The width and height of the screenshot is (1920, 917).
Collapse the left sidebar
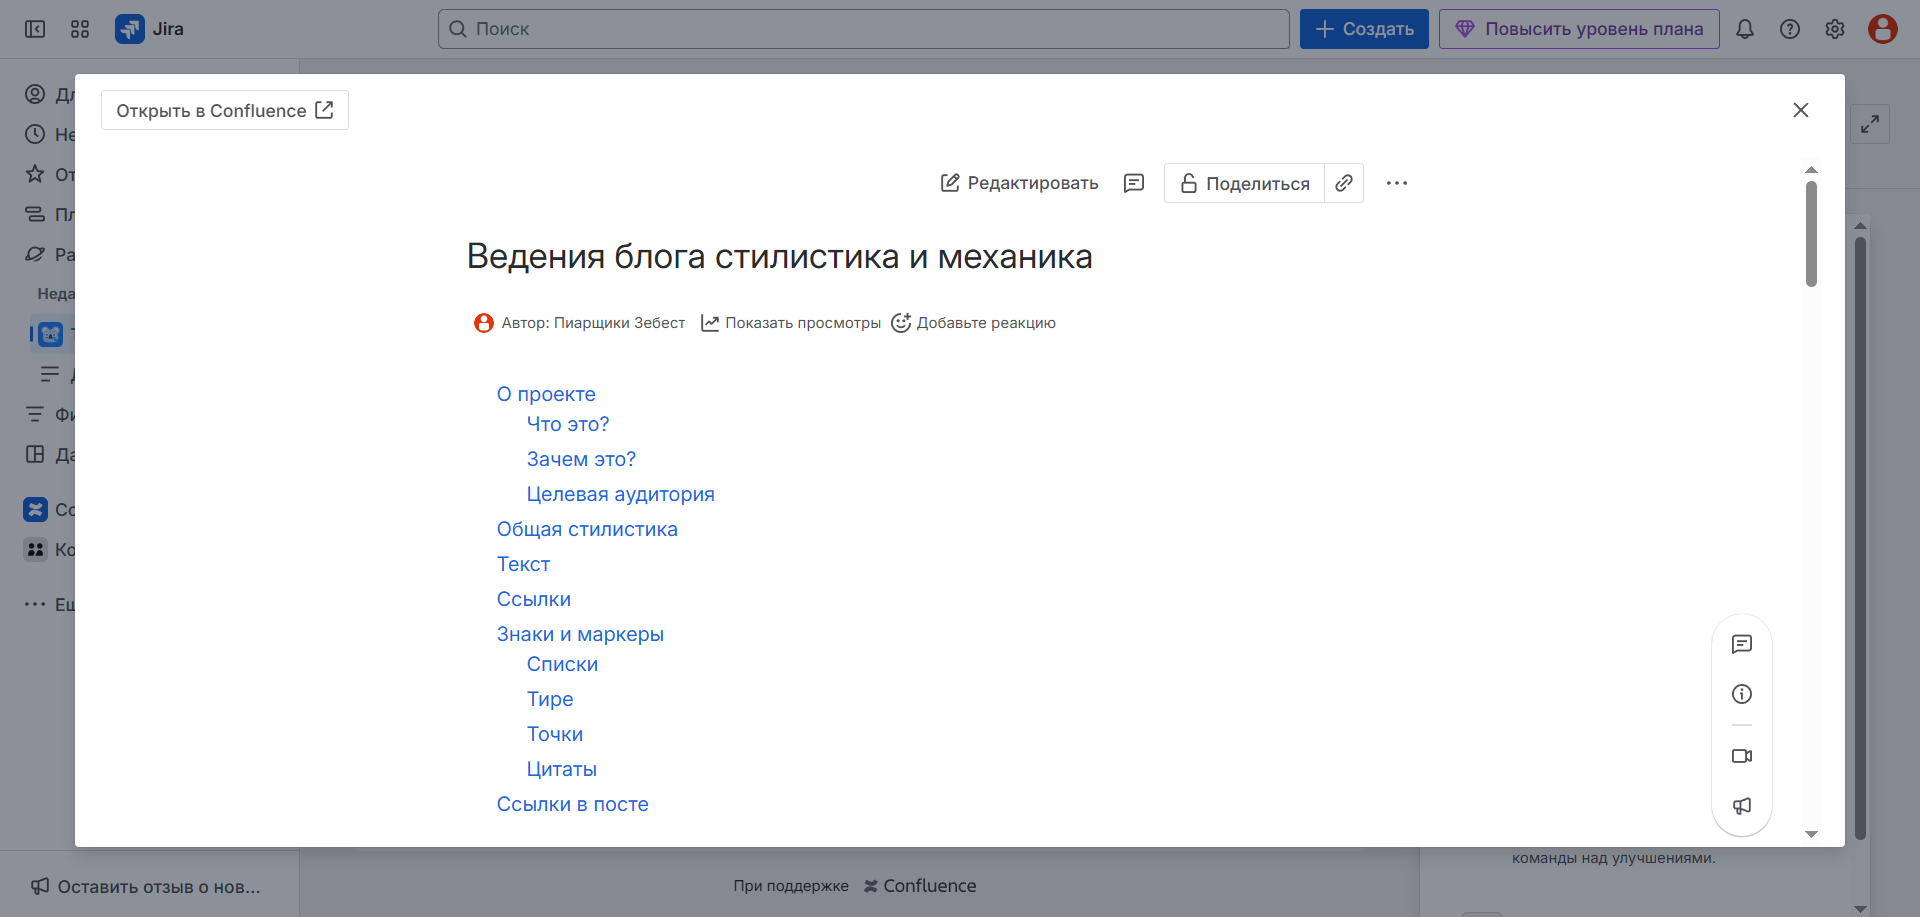[x=35, y=29]
